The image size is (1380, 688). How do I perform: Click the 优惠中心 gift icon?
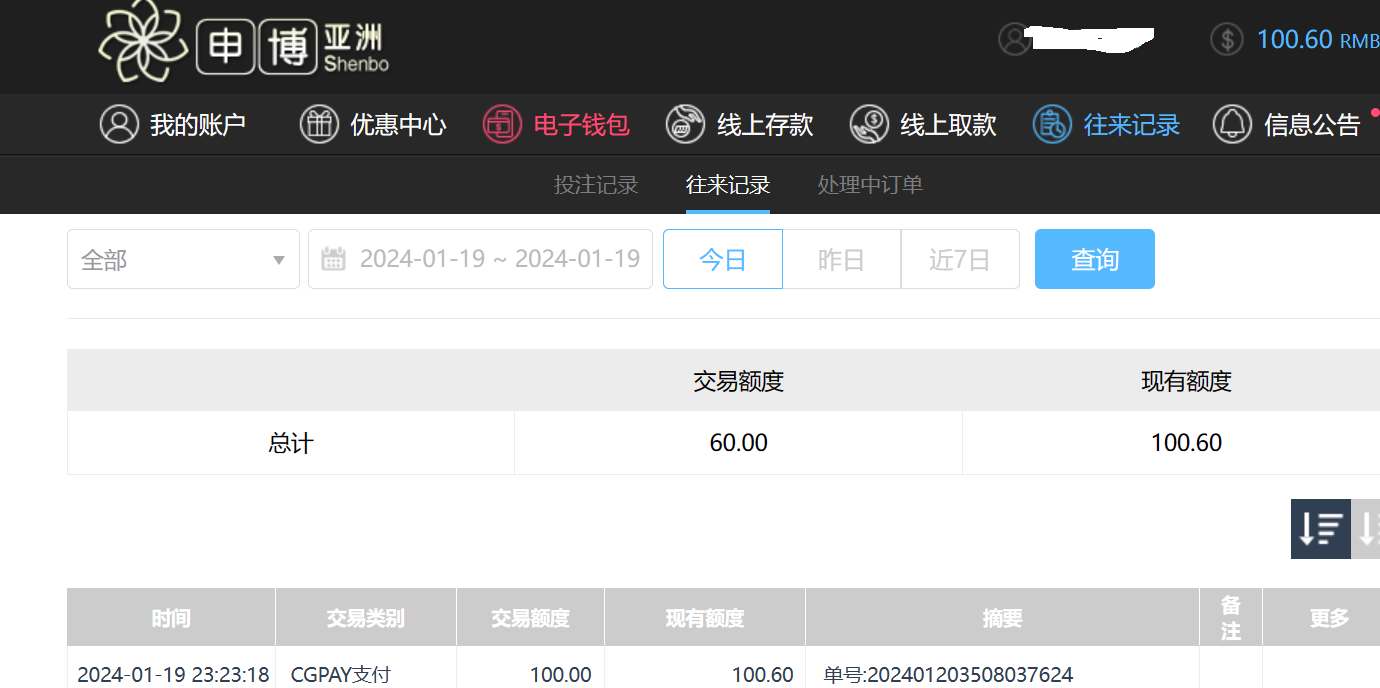pyautogui.click(x=319, y=124)
